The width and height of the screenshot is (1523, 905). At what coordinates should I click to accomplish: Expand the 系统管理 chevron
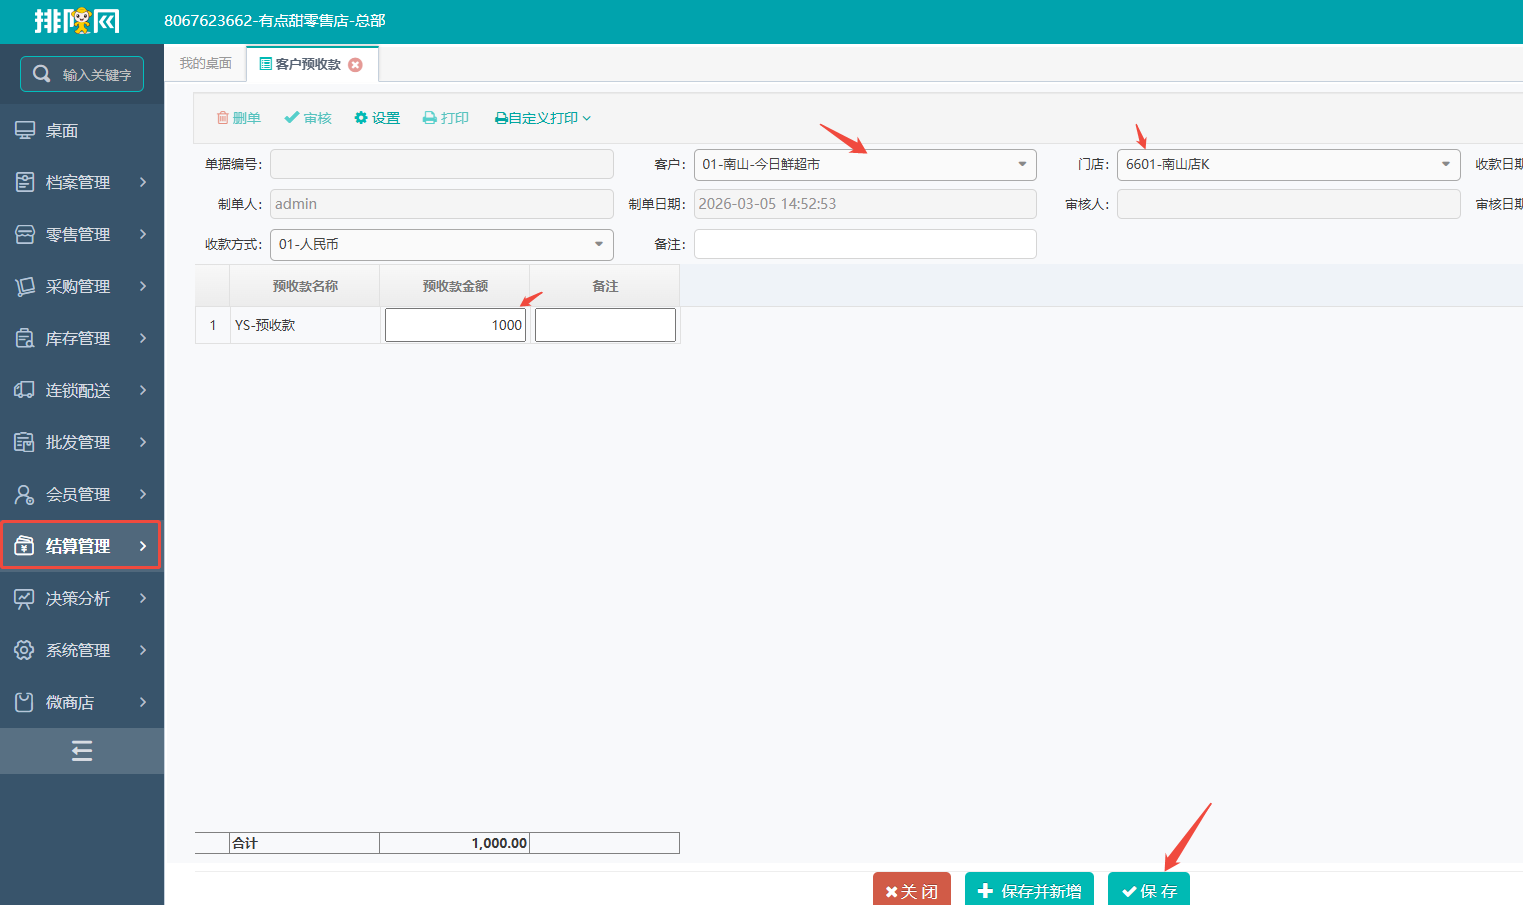(x=143, y=650)
